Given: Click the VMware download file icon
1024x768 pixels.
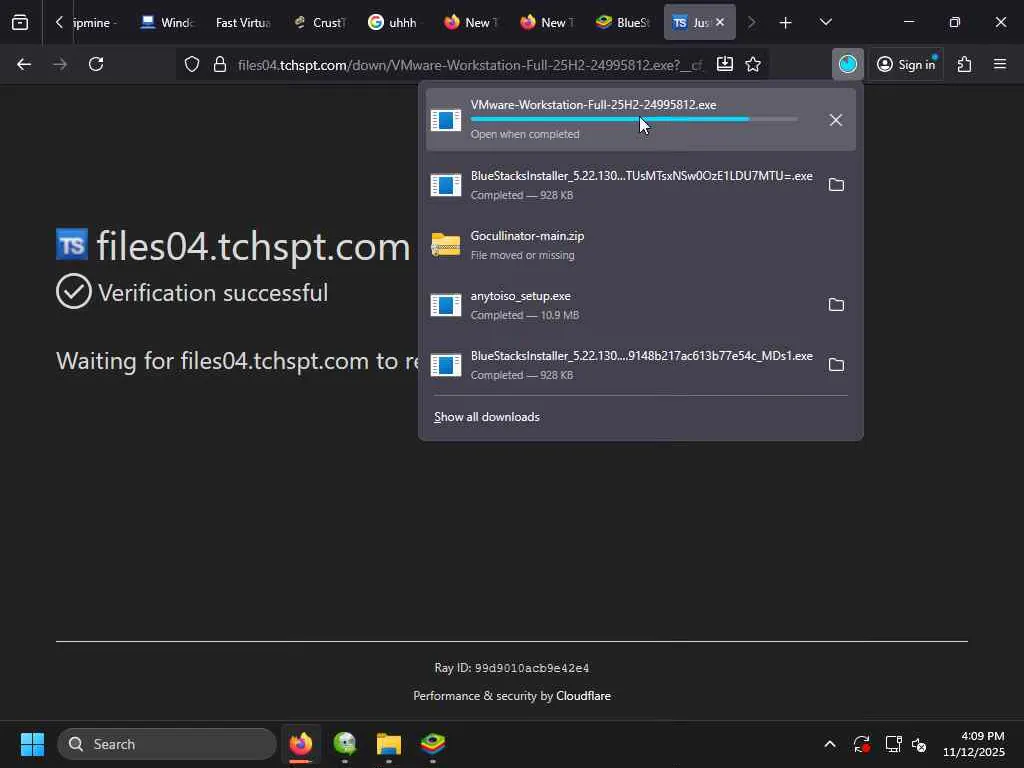Looking at the screenshot, I should click(x=446, y=120).
